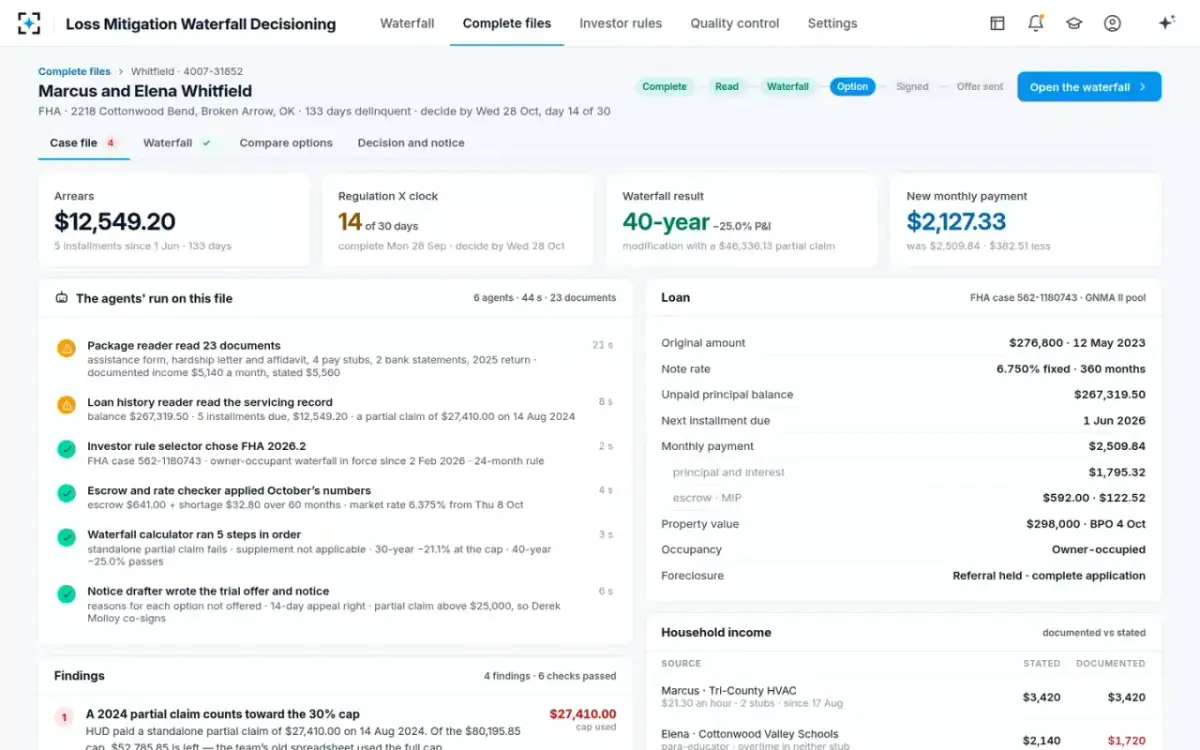
Task: Select the Complete files top tab
Action: click(507, 23)
